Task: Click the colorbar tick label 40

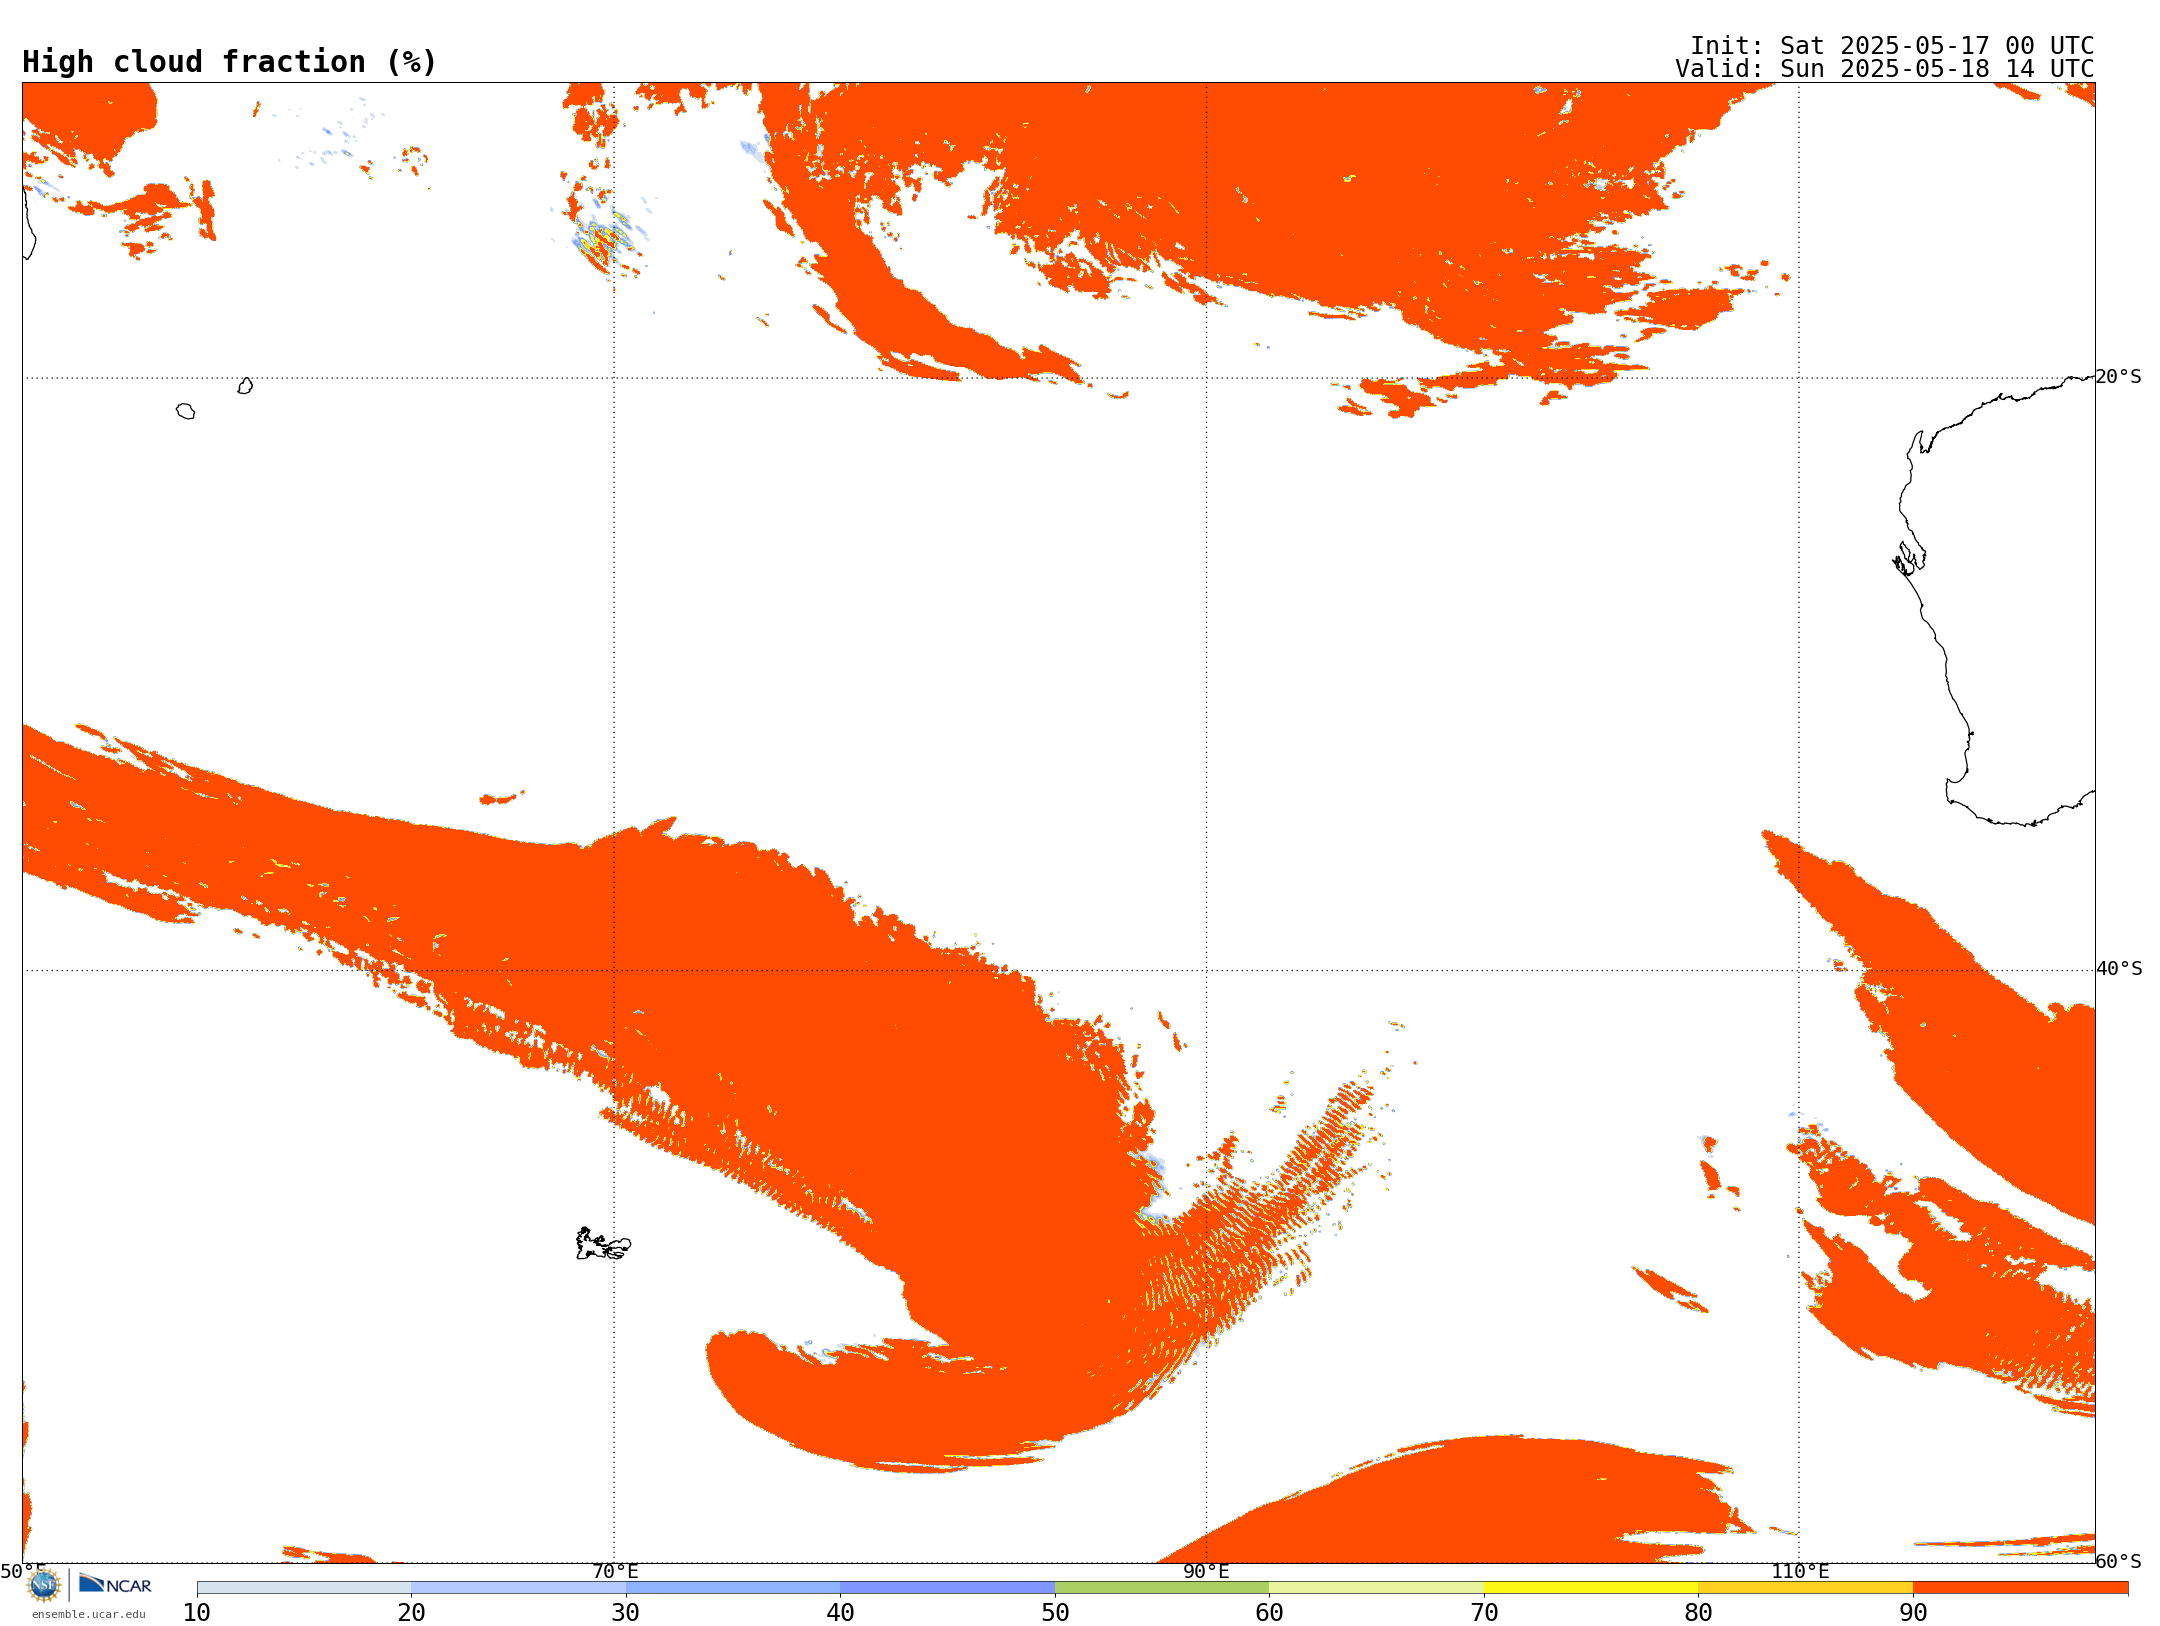Action: click(x=840, y=1612)
